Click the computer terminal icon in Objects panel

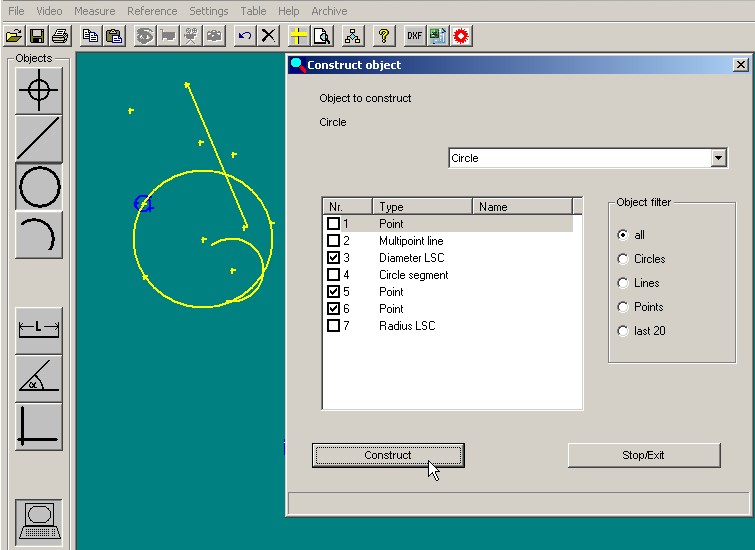tap(39, 523)
